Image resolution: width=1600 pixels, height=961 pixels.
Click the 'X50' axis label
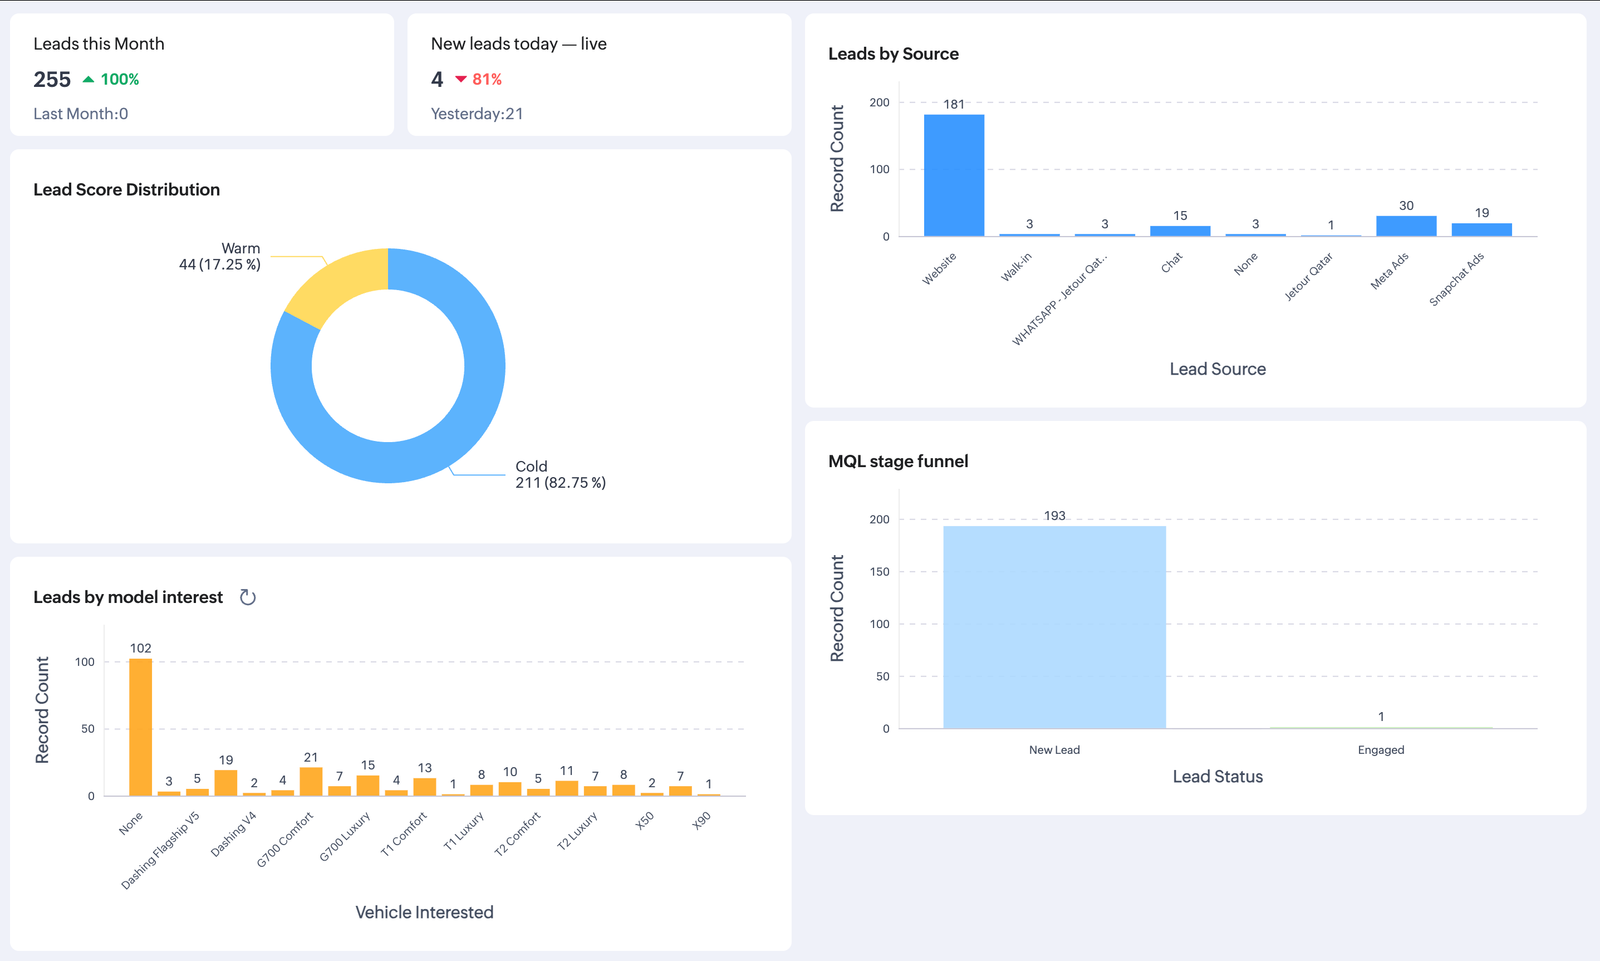645,819
